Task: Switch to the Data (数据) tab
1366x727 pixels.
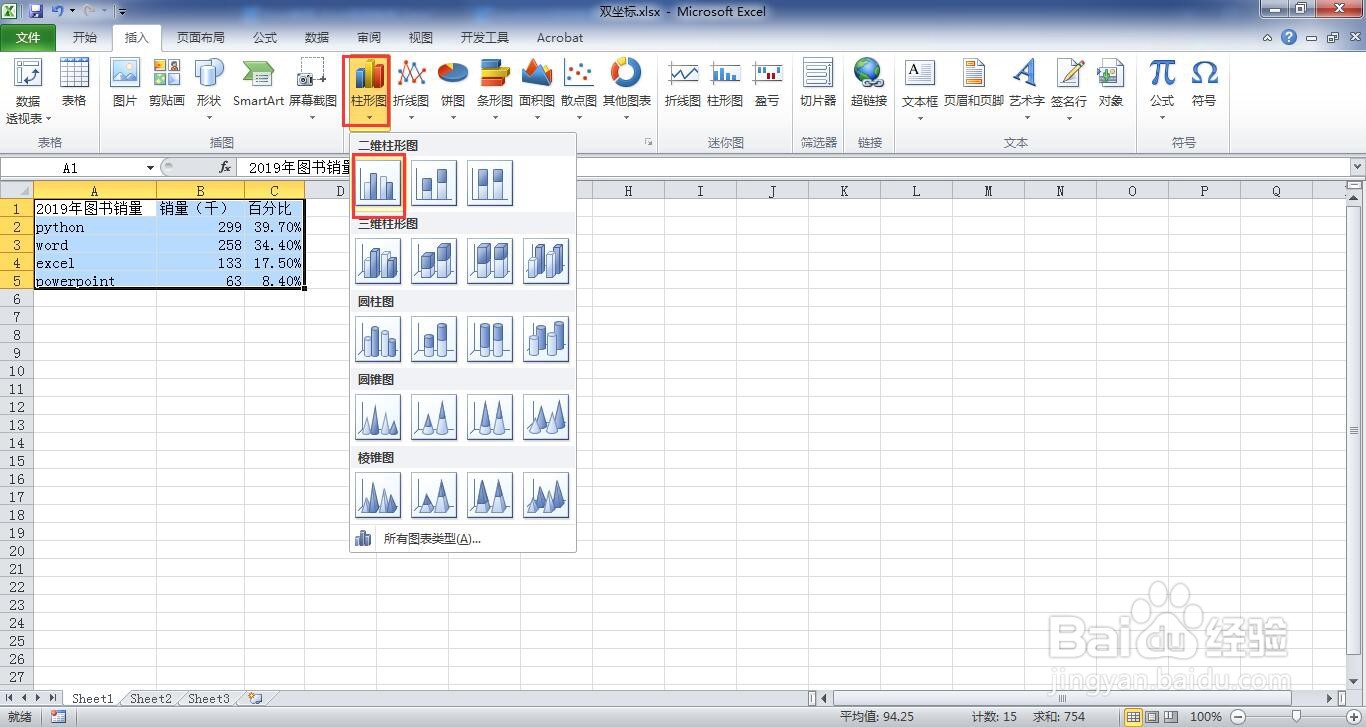Action: coord(317,37)
